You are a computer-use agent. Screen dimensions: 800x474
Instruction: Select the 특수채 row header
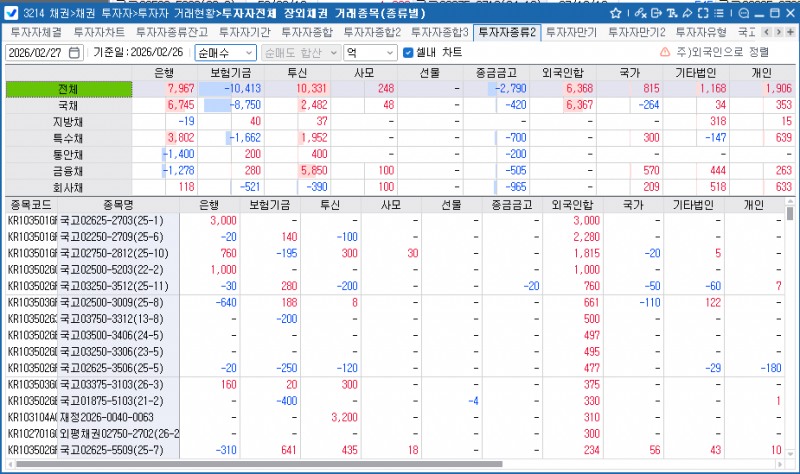click(68, 138)
